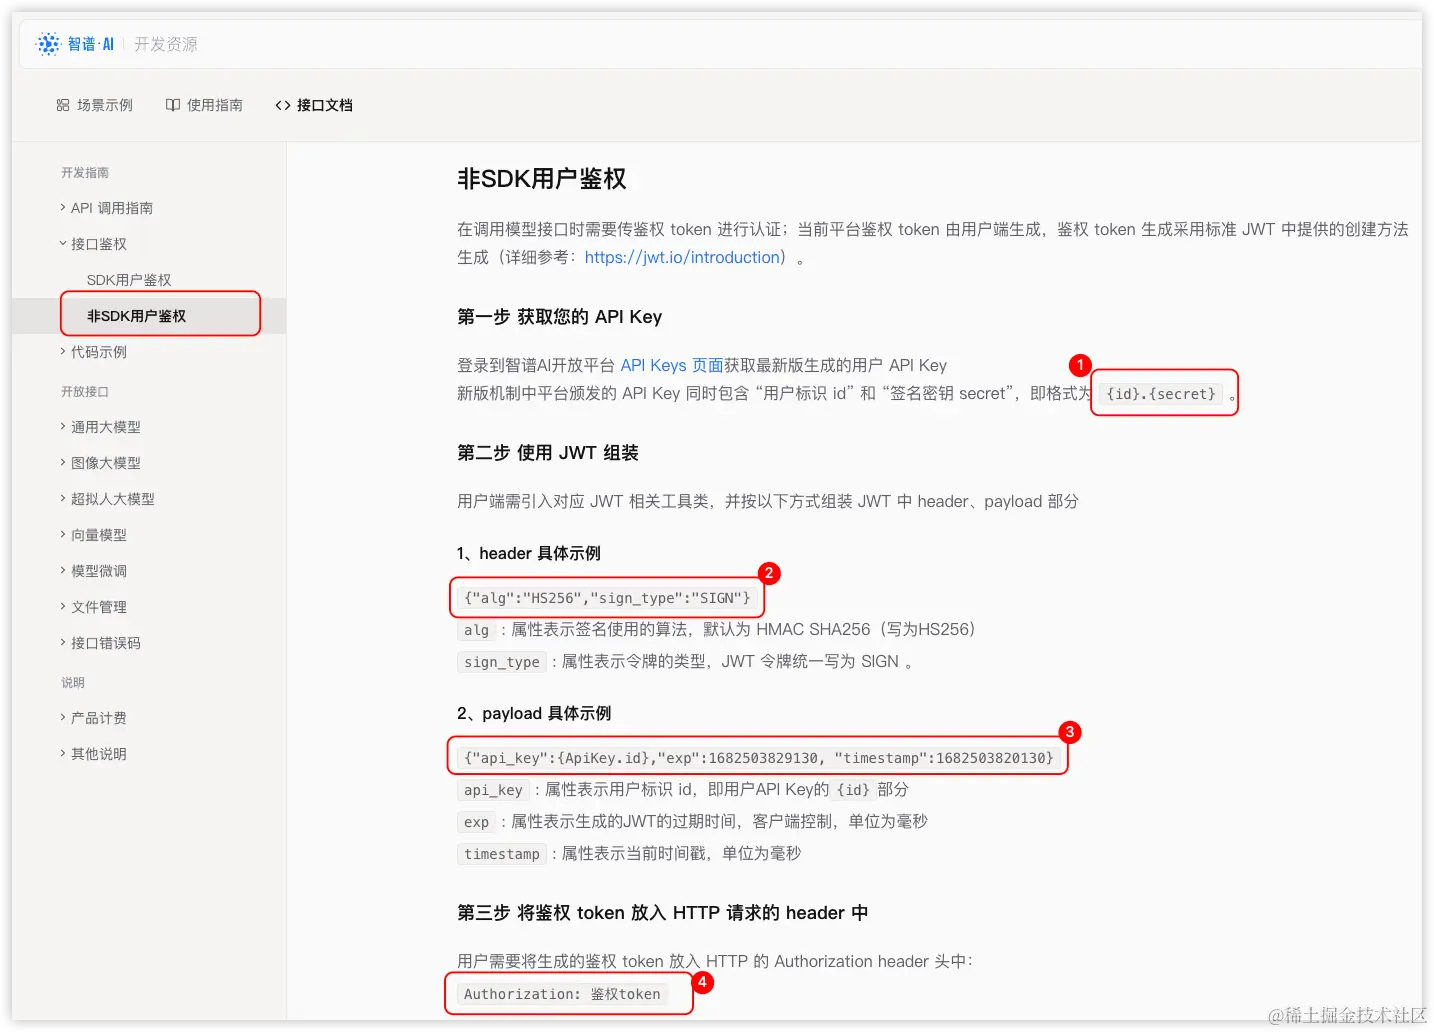Expand the 接口错误码 chevron
This screenshot has width=1434, height=1032.
click(x=63, y=642)
